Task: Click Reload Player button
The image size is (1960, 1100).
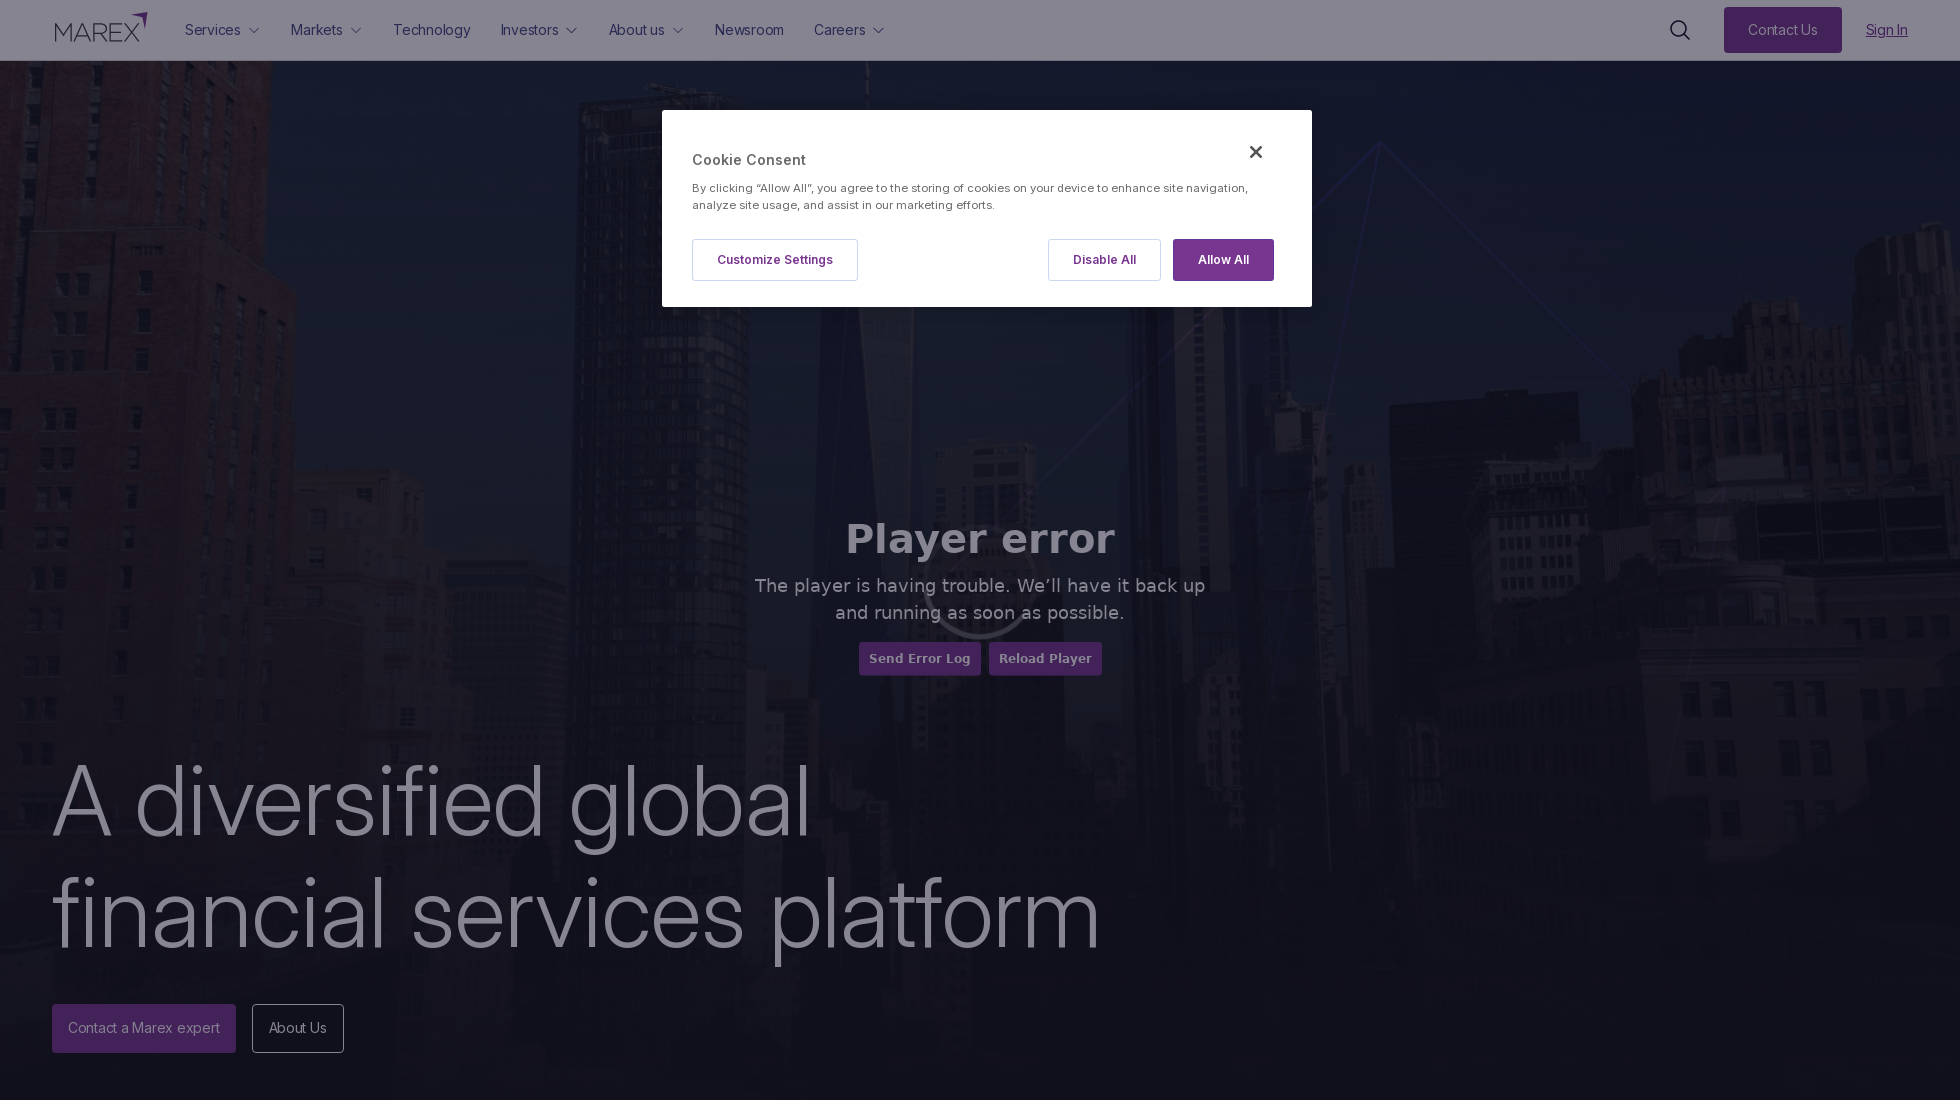Action: tap(1045, 659)
